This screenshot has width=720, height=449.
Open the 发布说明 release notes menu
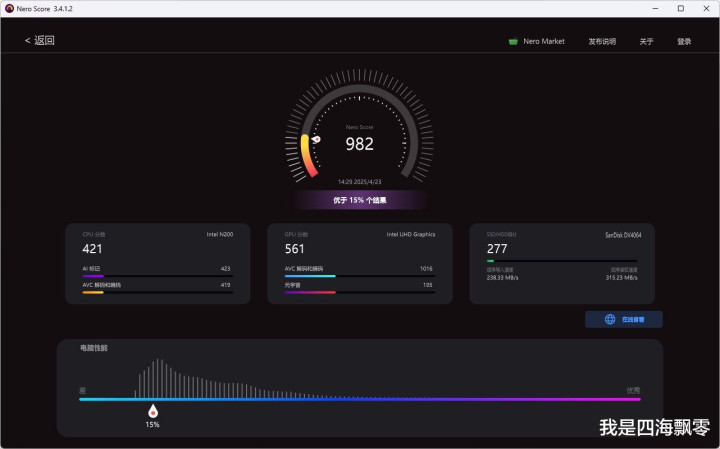click(x=602, y=41)
